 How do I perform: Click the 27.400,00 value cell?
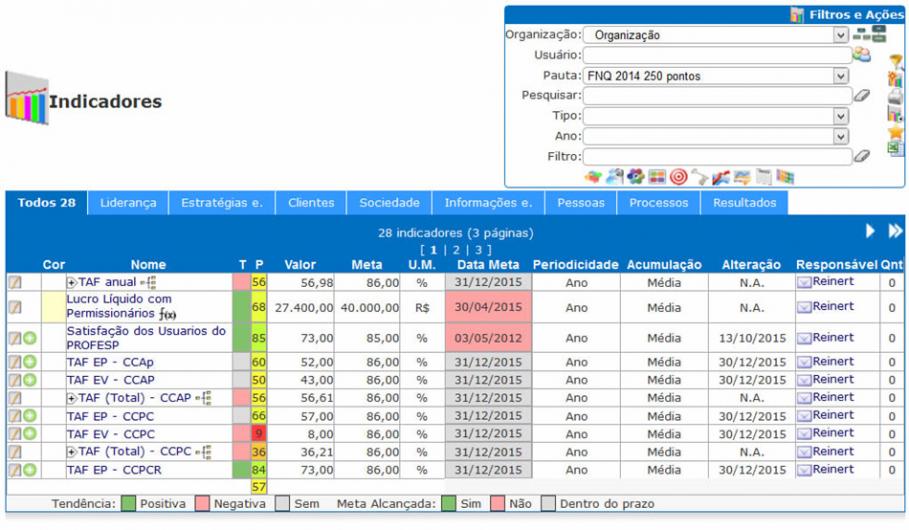coord(304,308)
